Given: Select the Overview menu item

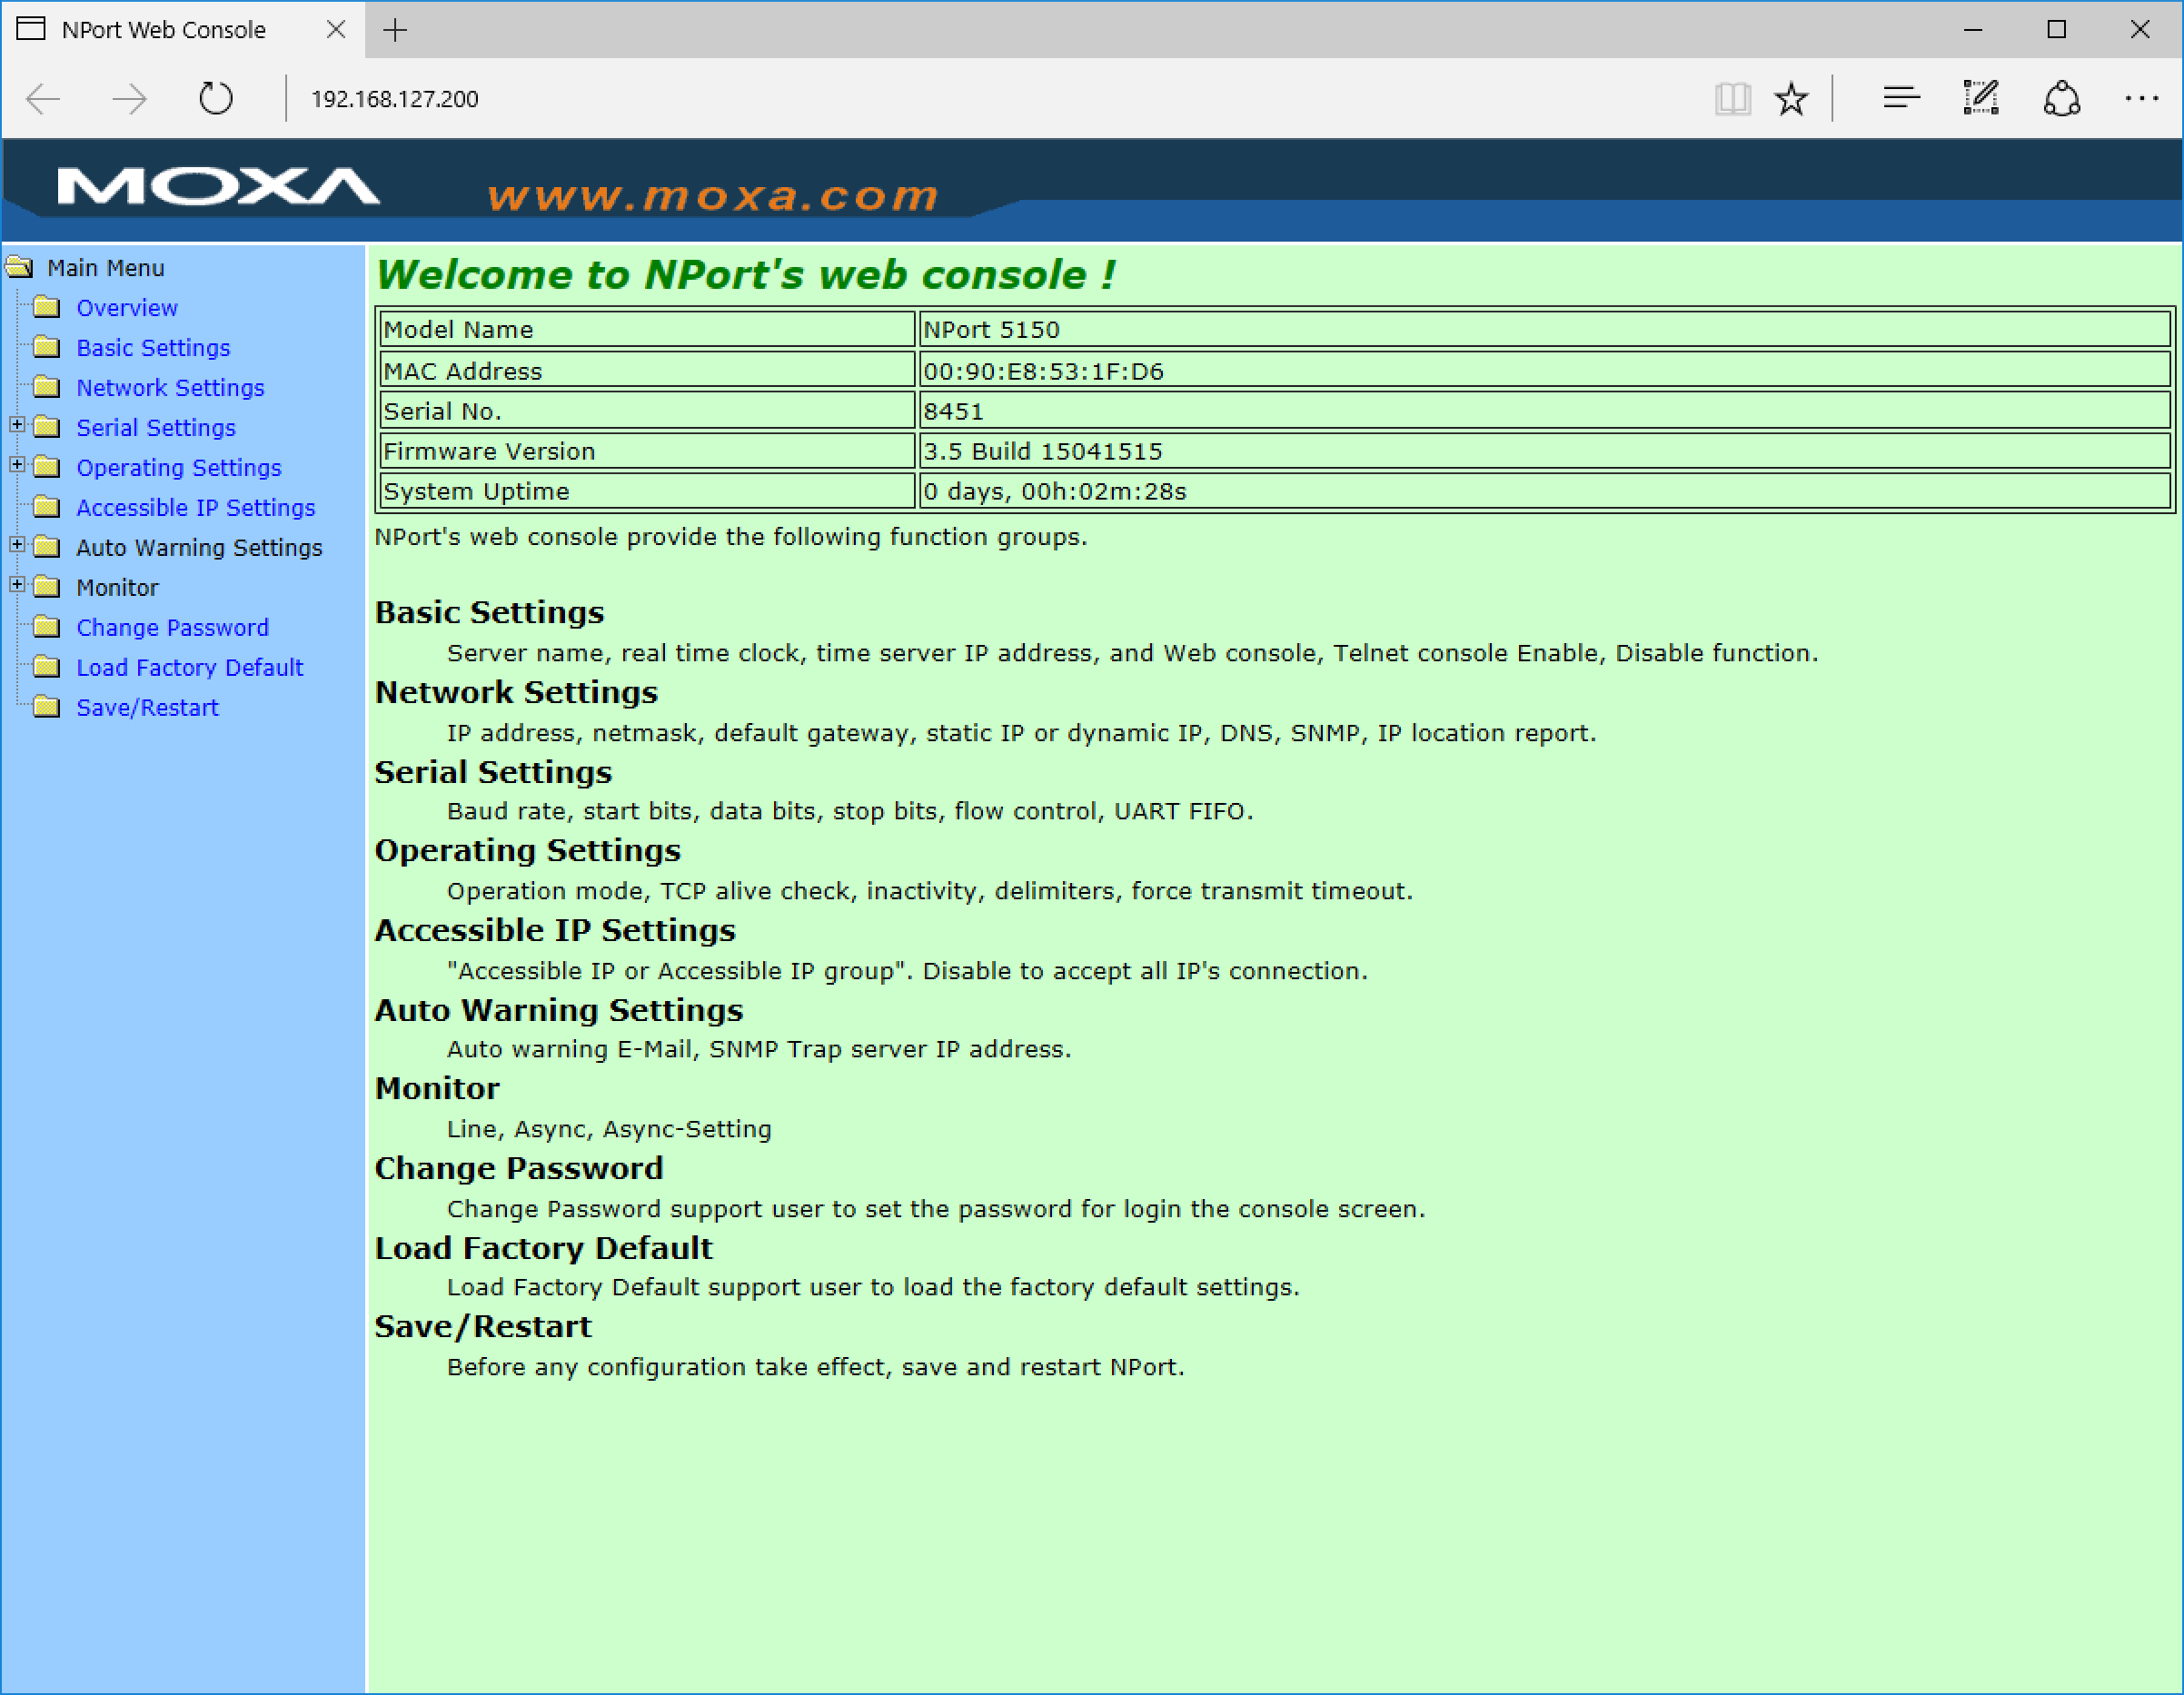Looking at the screenshot, I should [x=126, y=307].
